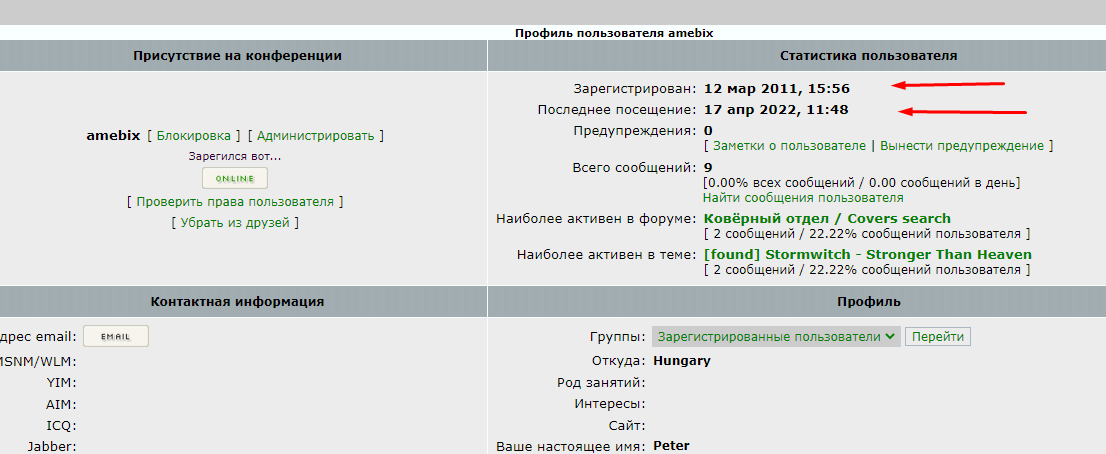Click the AIM label

point(61,405)
